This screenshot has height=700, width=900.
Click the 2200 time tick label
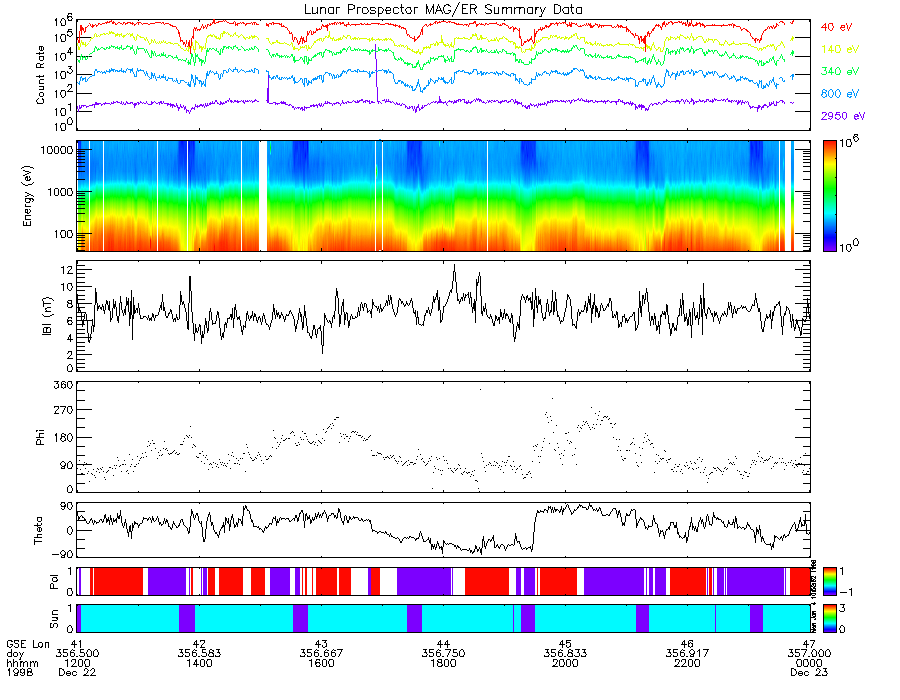point(687,663)
